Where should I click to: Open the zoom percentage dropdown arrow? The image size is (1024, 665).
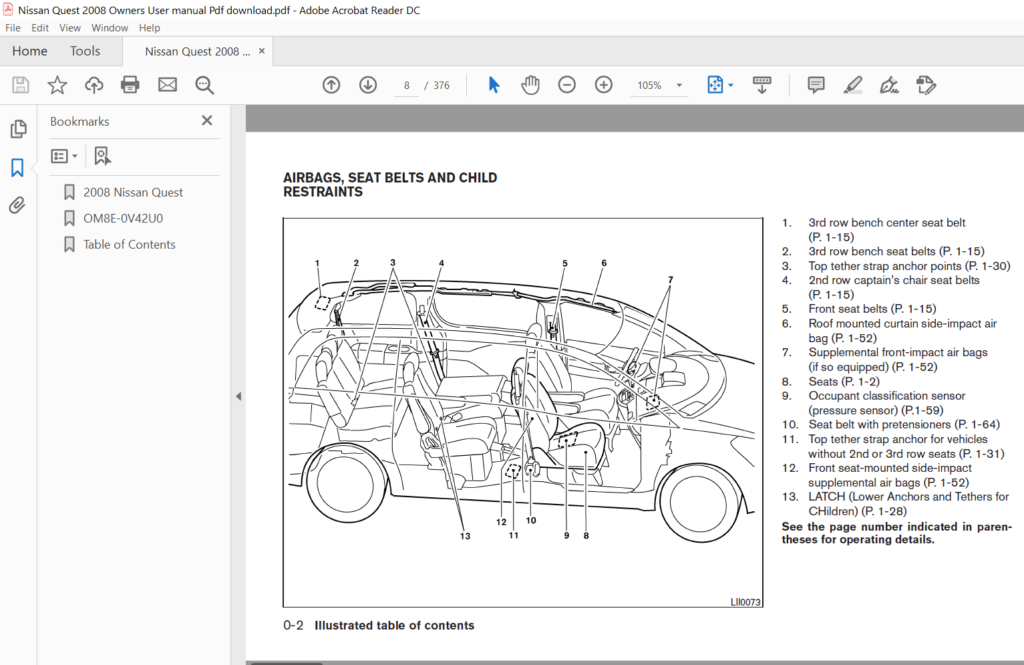pos(679,86)
